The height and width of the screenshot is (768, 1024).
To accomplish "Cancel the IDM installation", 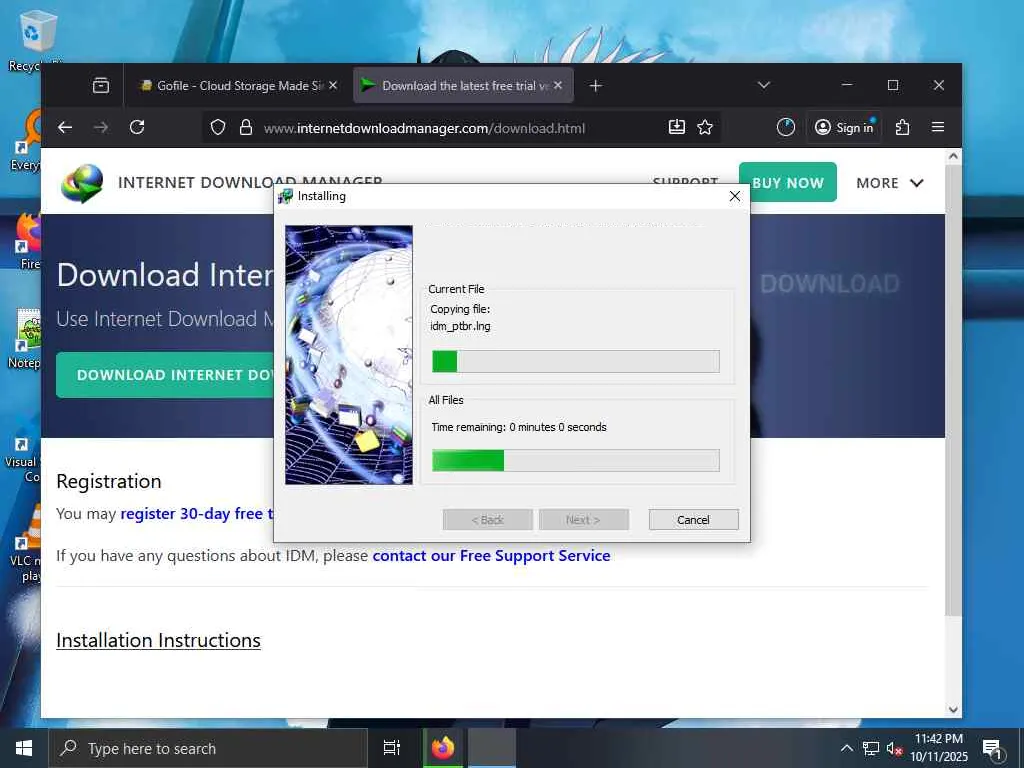I will coord(694,520).
